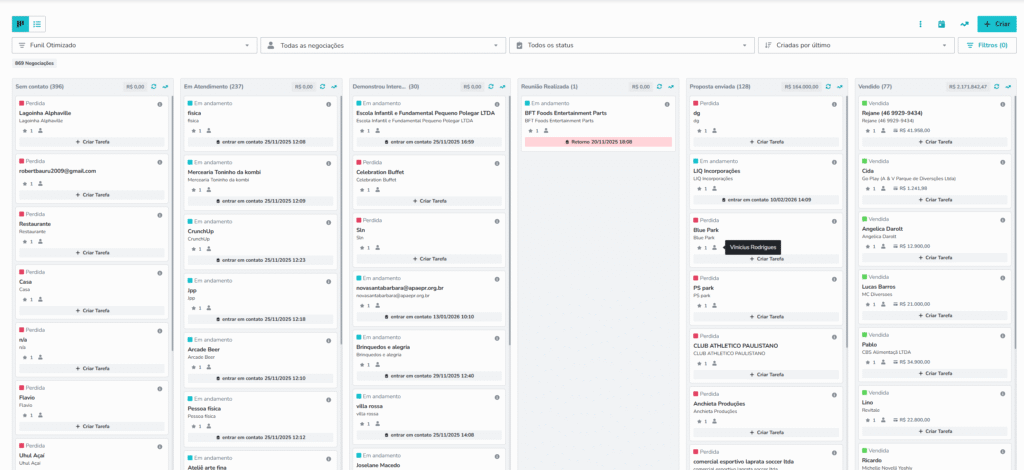Click the Filtros (0) button
This screenshot has width=1024, height=470.
pyautogui.click(x=987, y=45)
